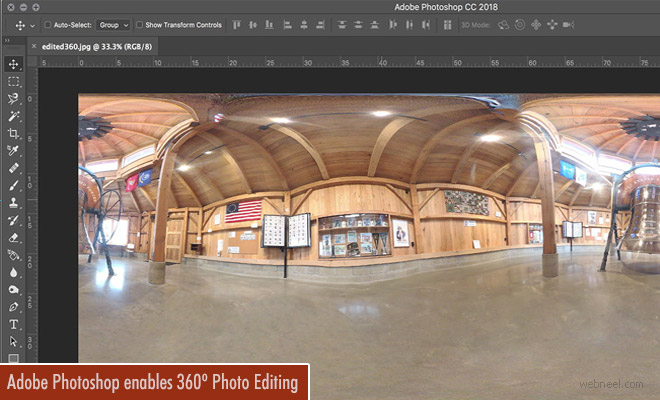Image resolution: width=660 pixels, height=400 pixels.
Task: Select the Rectangular Marquee tool
Action: coord(13,81)
